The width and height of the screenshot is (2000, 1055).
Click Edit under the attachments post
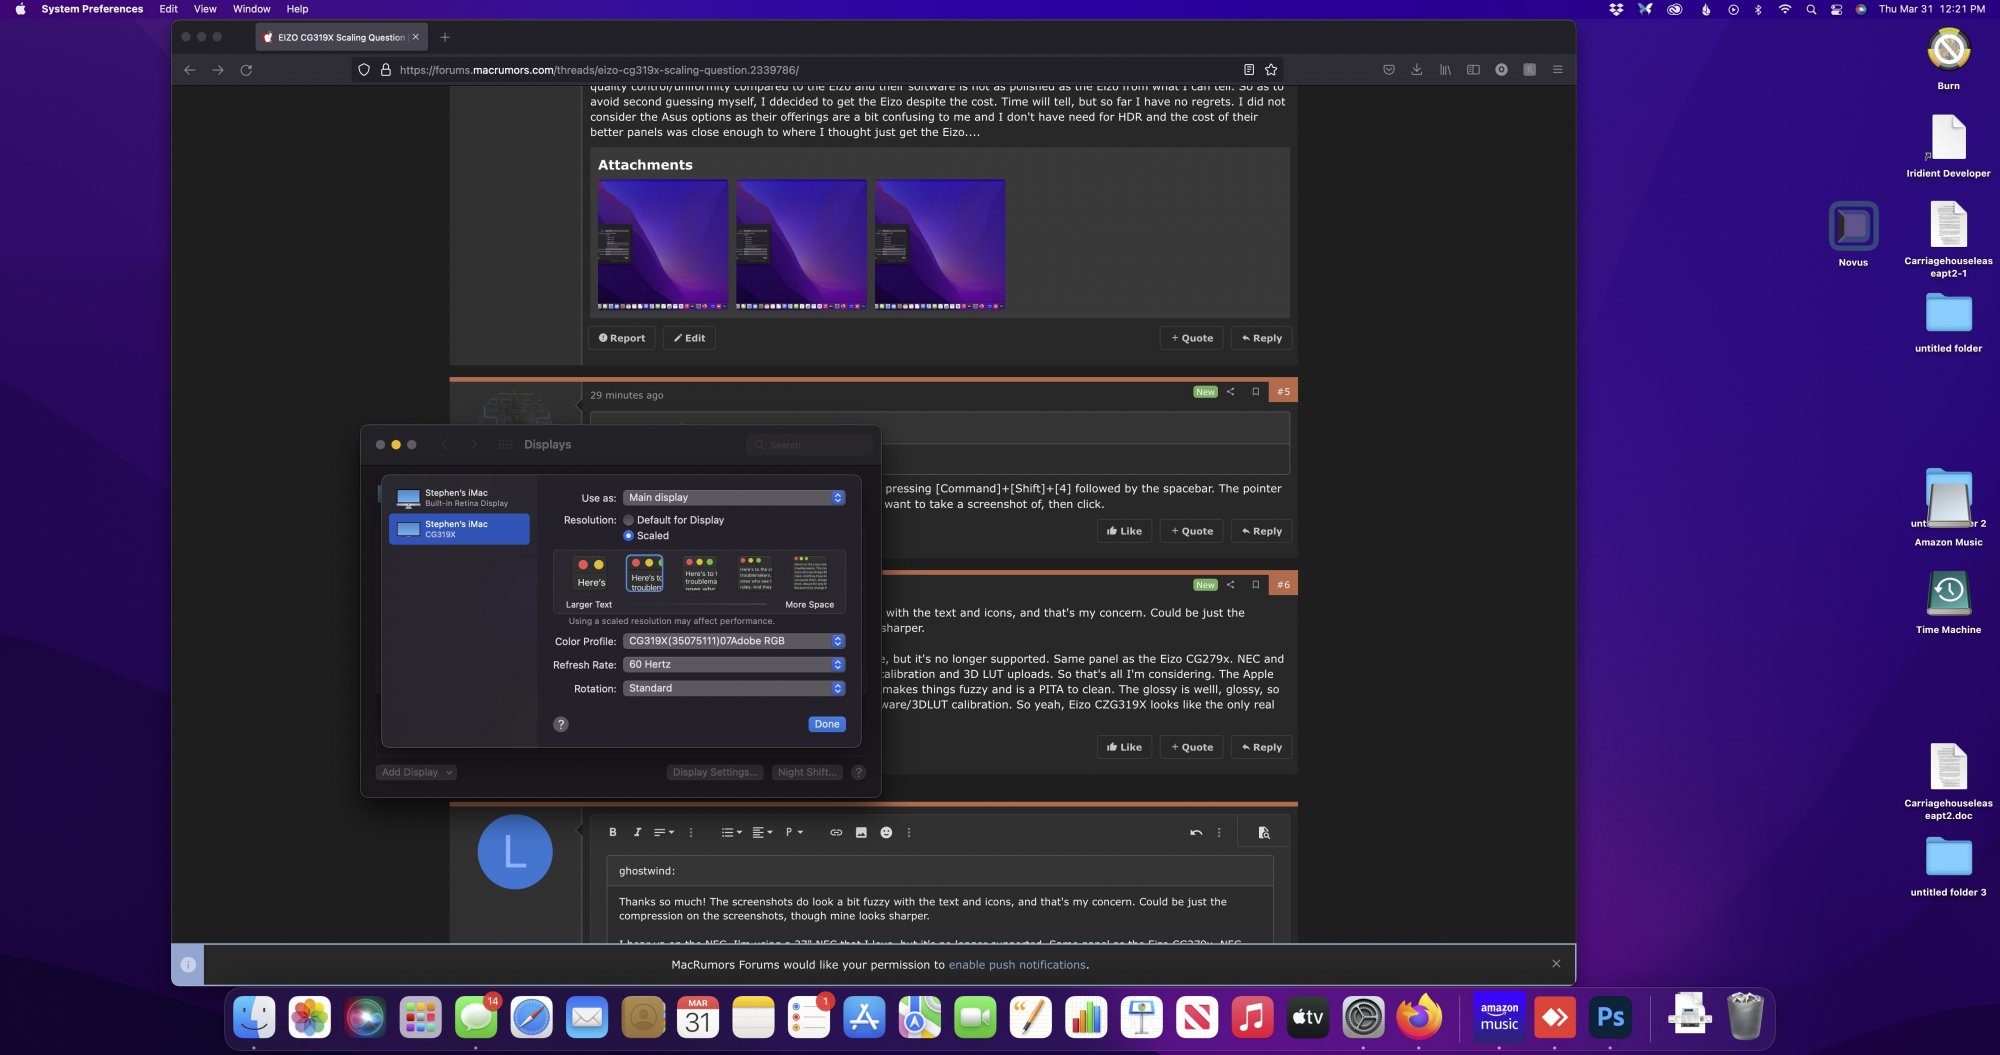(689, 338)
